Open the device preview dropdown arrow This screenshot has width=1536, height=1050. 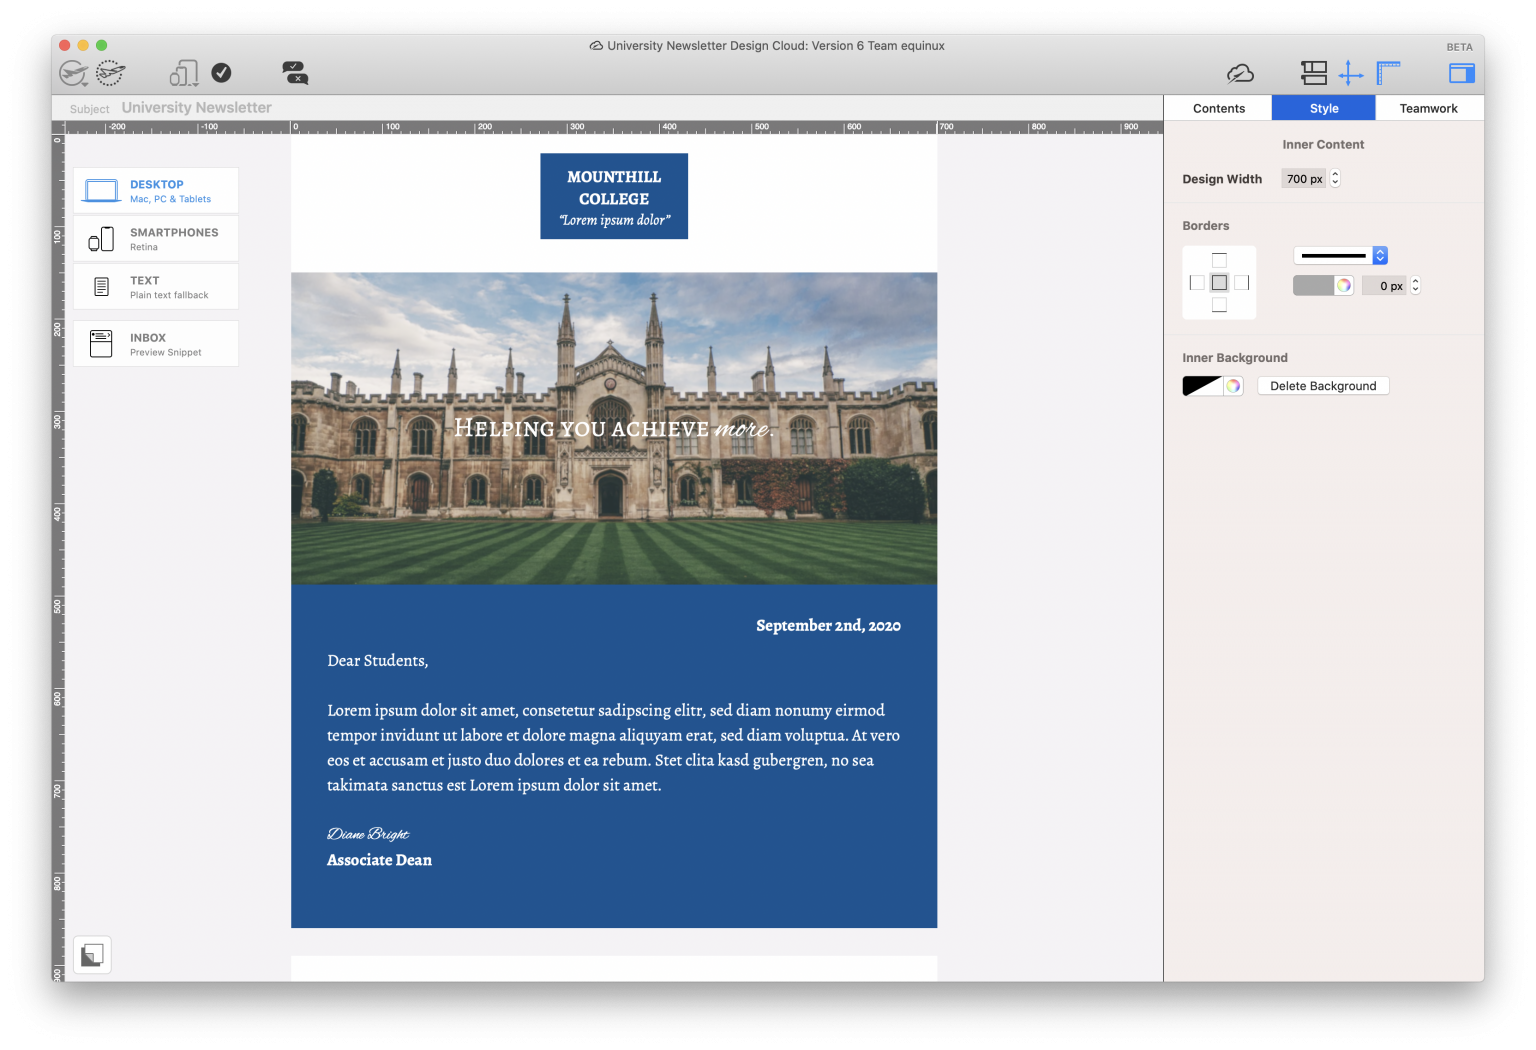[x=195, y=83]
